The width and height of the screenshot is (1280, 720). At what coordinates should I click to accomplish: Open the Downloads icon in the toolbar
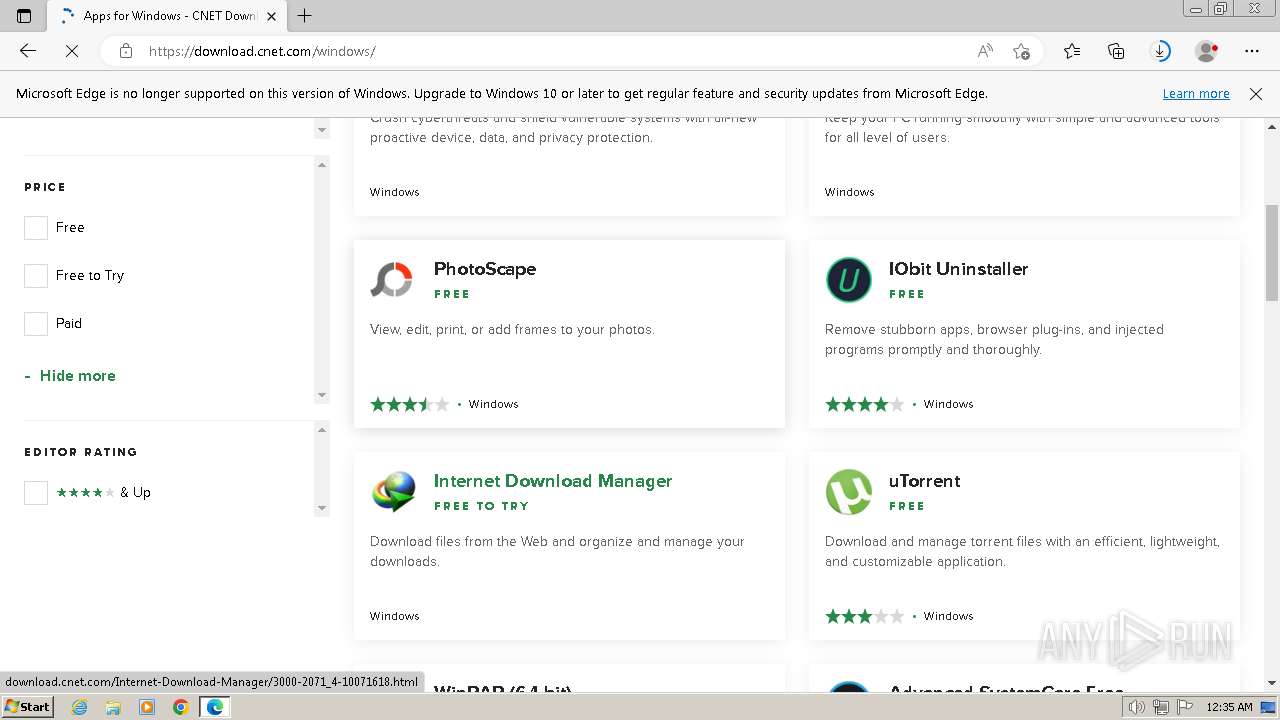tap(1161, 51)
